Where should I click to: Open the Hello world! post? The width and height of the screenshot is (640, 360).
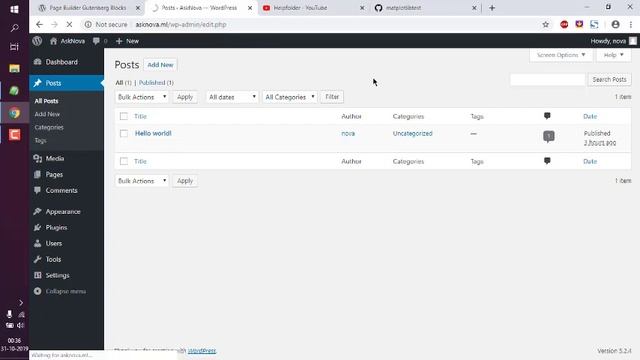[153, 133]
